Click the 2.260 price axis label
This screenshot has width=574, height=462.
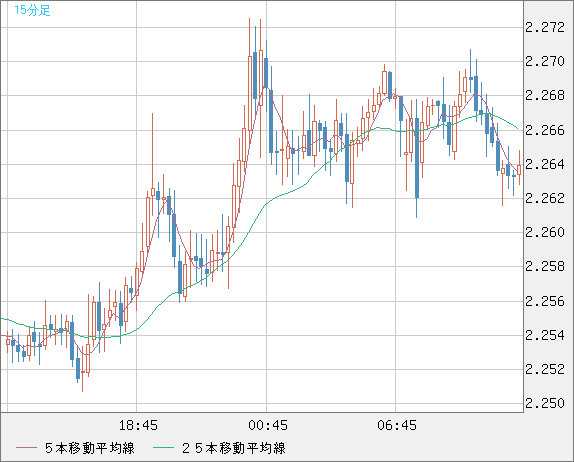click(x=545, y=232)
